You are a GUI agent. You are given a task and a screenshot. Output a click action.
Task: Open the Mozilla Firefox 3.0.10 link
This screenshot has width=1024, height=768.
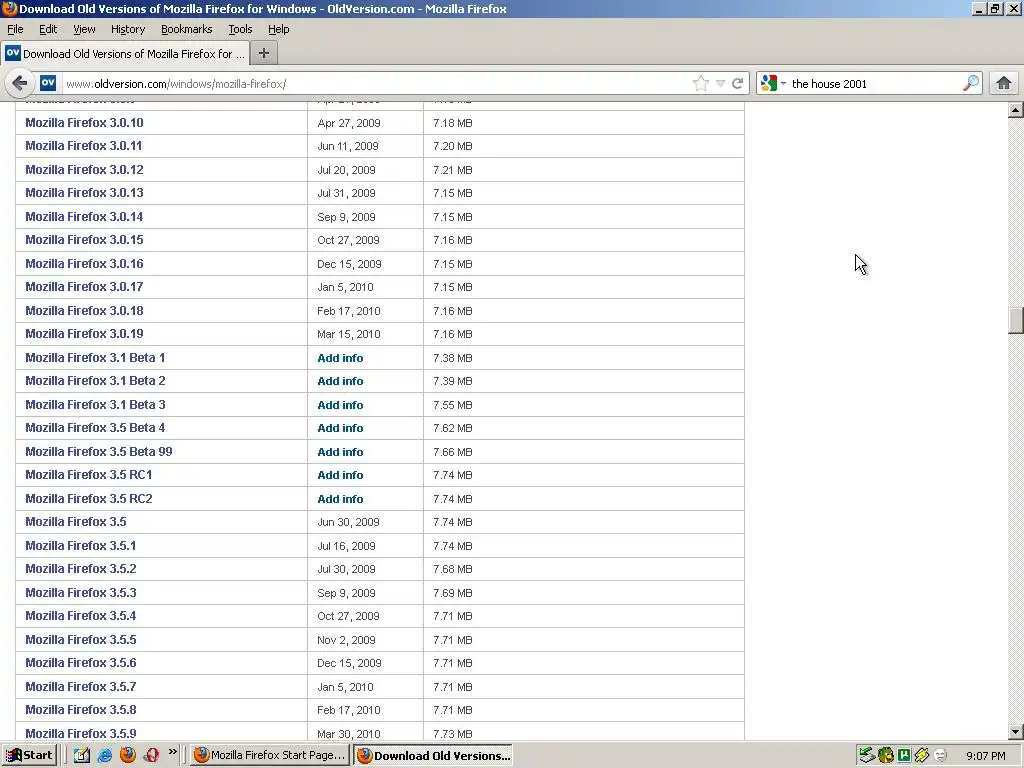pyautogui.click(x=84, y=123)
